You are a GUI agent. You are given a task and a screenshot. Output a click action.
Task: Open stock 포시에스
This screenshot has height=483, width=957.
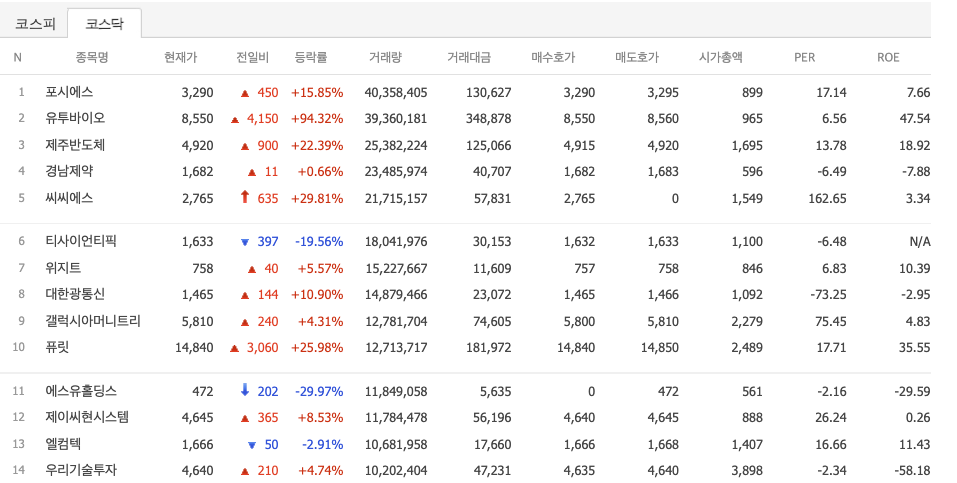[x=69, y=92]
